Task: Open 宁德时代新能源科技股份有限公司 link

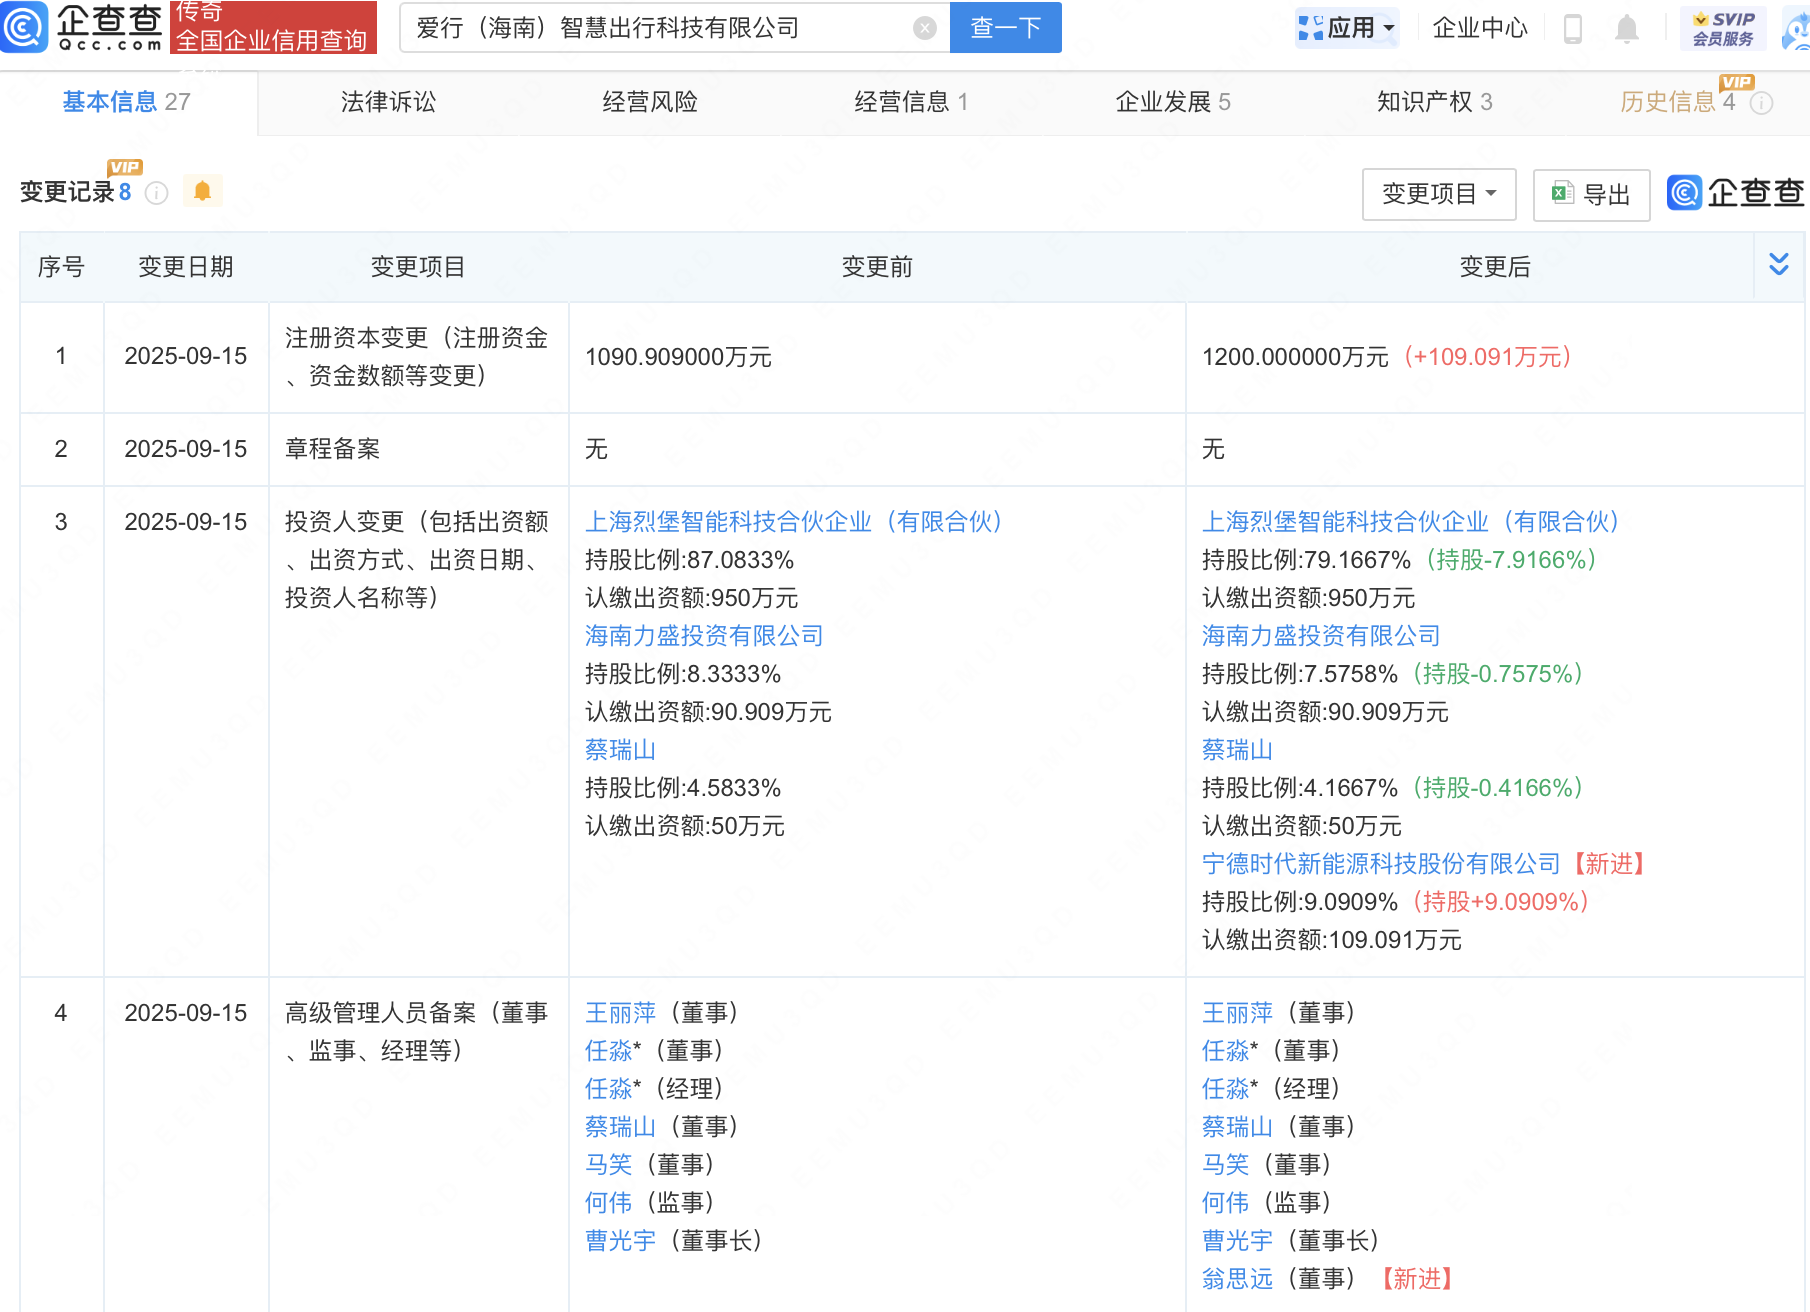Action: [1380, 864]
